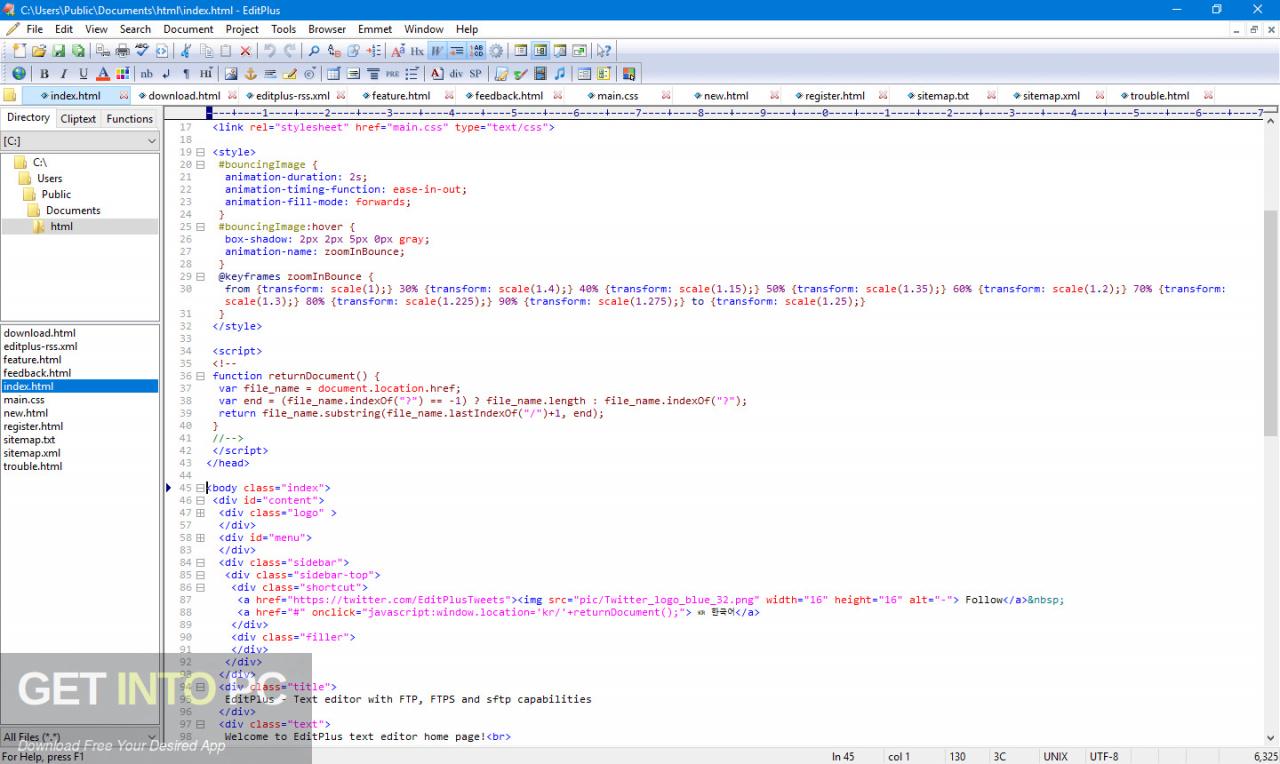1280x764 pixels.
Task: Click the Open file folder icon
Action: pos(38,50)
